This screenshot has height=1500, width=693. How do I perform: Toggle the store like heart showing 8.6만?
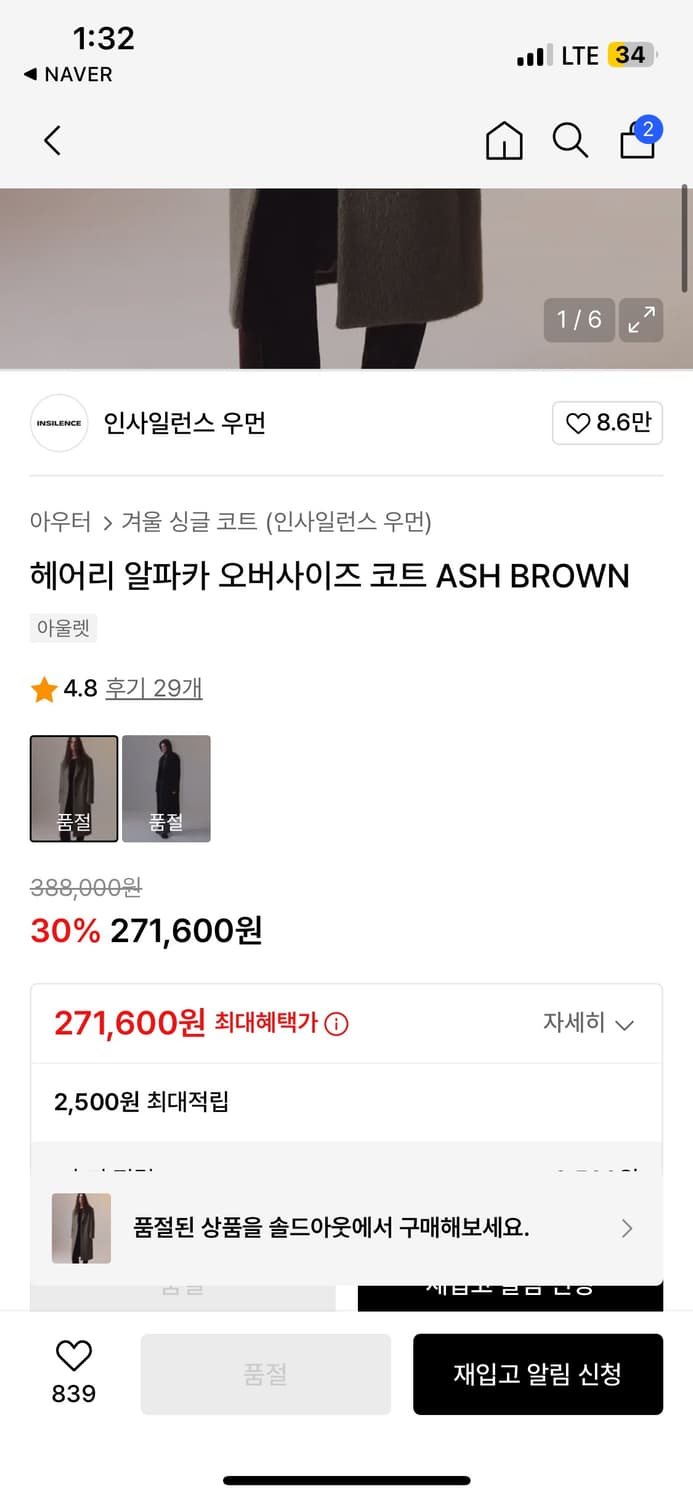tap(607, 423)
